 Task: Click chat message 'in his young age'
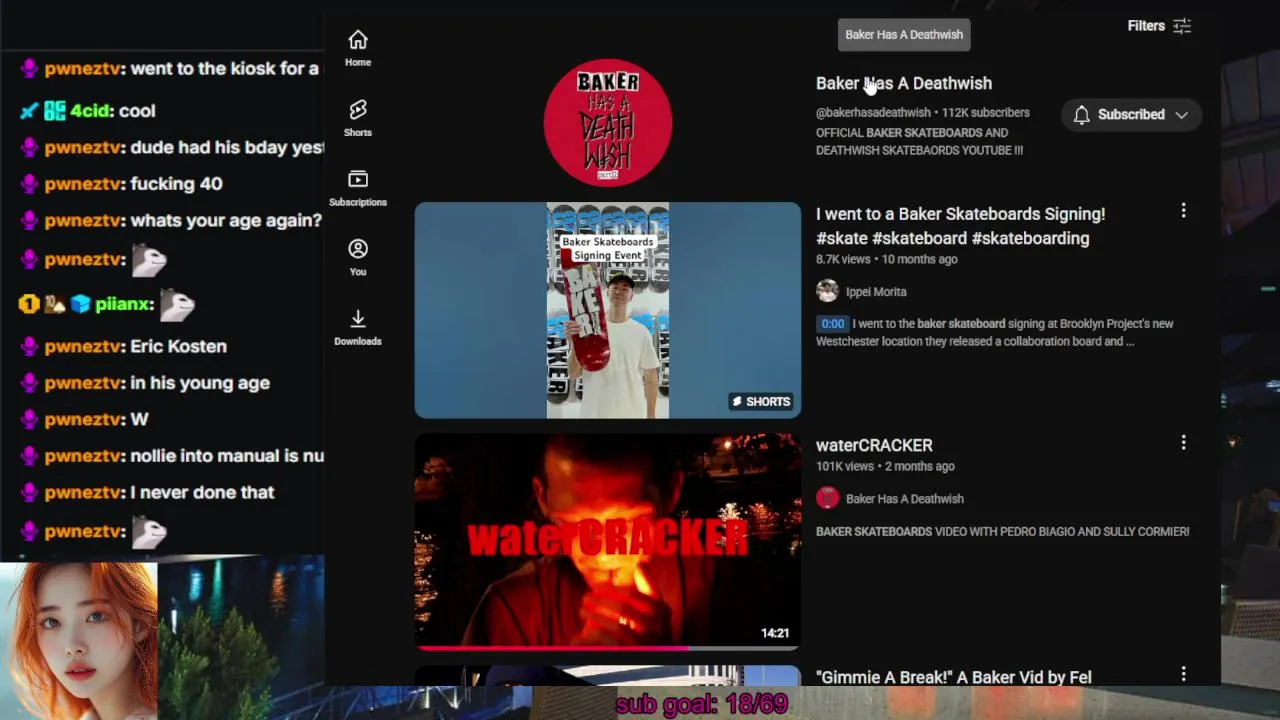[200, 383]
